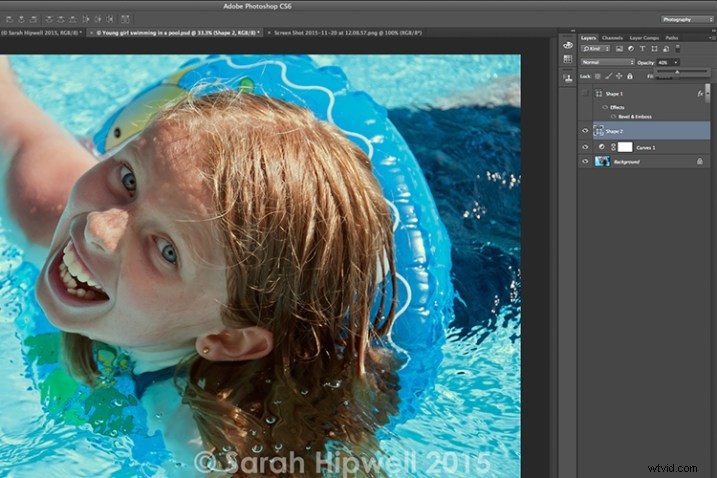The height and width of the screenshot is (478, 717).
Task: Enable Lock transparent pixels
Action: (x=598, y=76)
